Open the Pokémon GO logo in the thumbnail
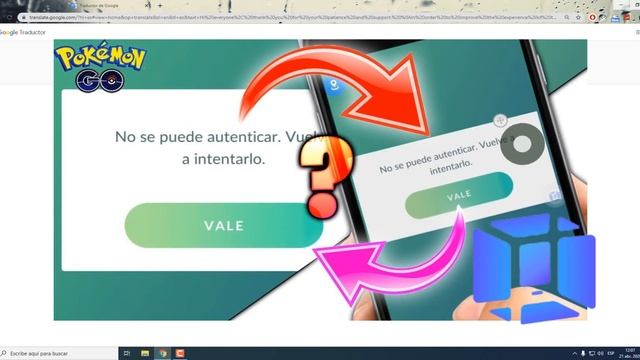Viewport: 640px width, 360px height. (x=100, y=66)
